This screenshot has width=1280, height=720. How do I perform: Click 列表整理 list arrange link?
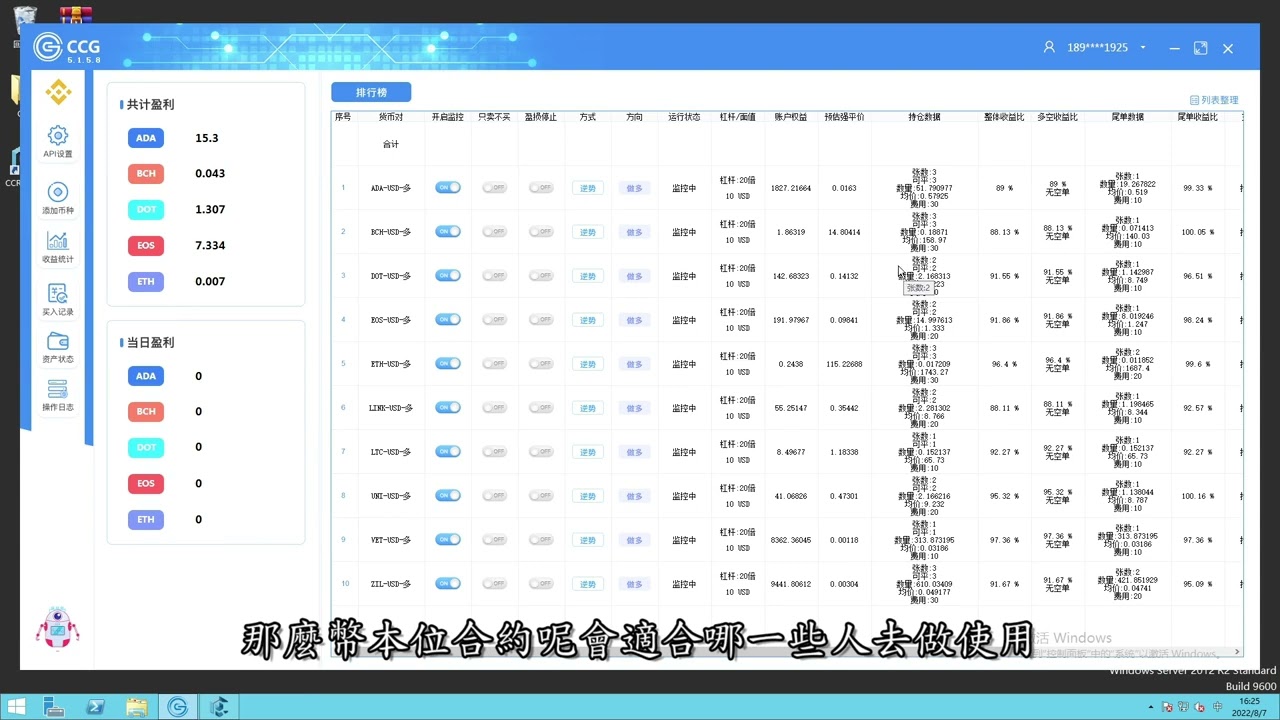pyautogui.click(x=1214, y=100)
